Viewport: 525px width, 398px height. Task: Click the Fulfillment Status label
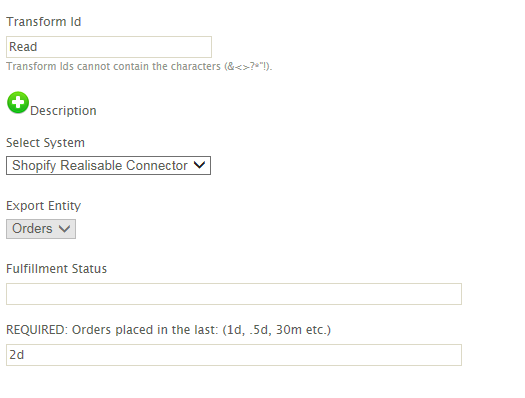tap(56, 269)
